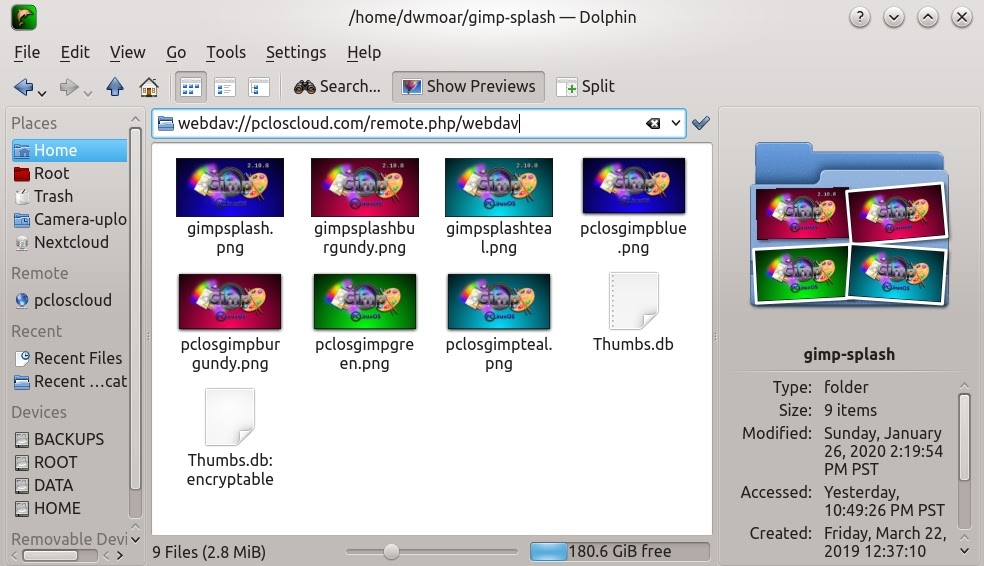Select the Thumbs.db:encryptable file icon

[x=230, y=417]
